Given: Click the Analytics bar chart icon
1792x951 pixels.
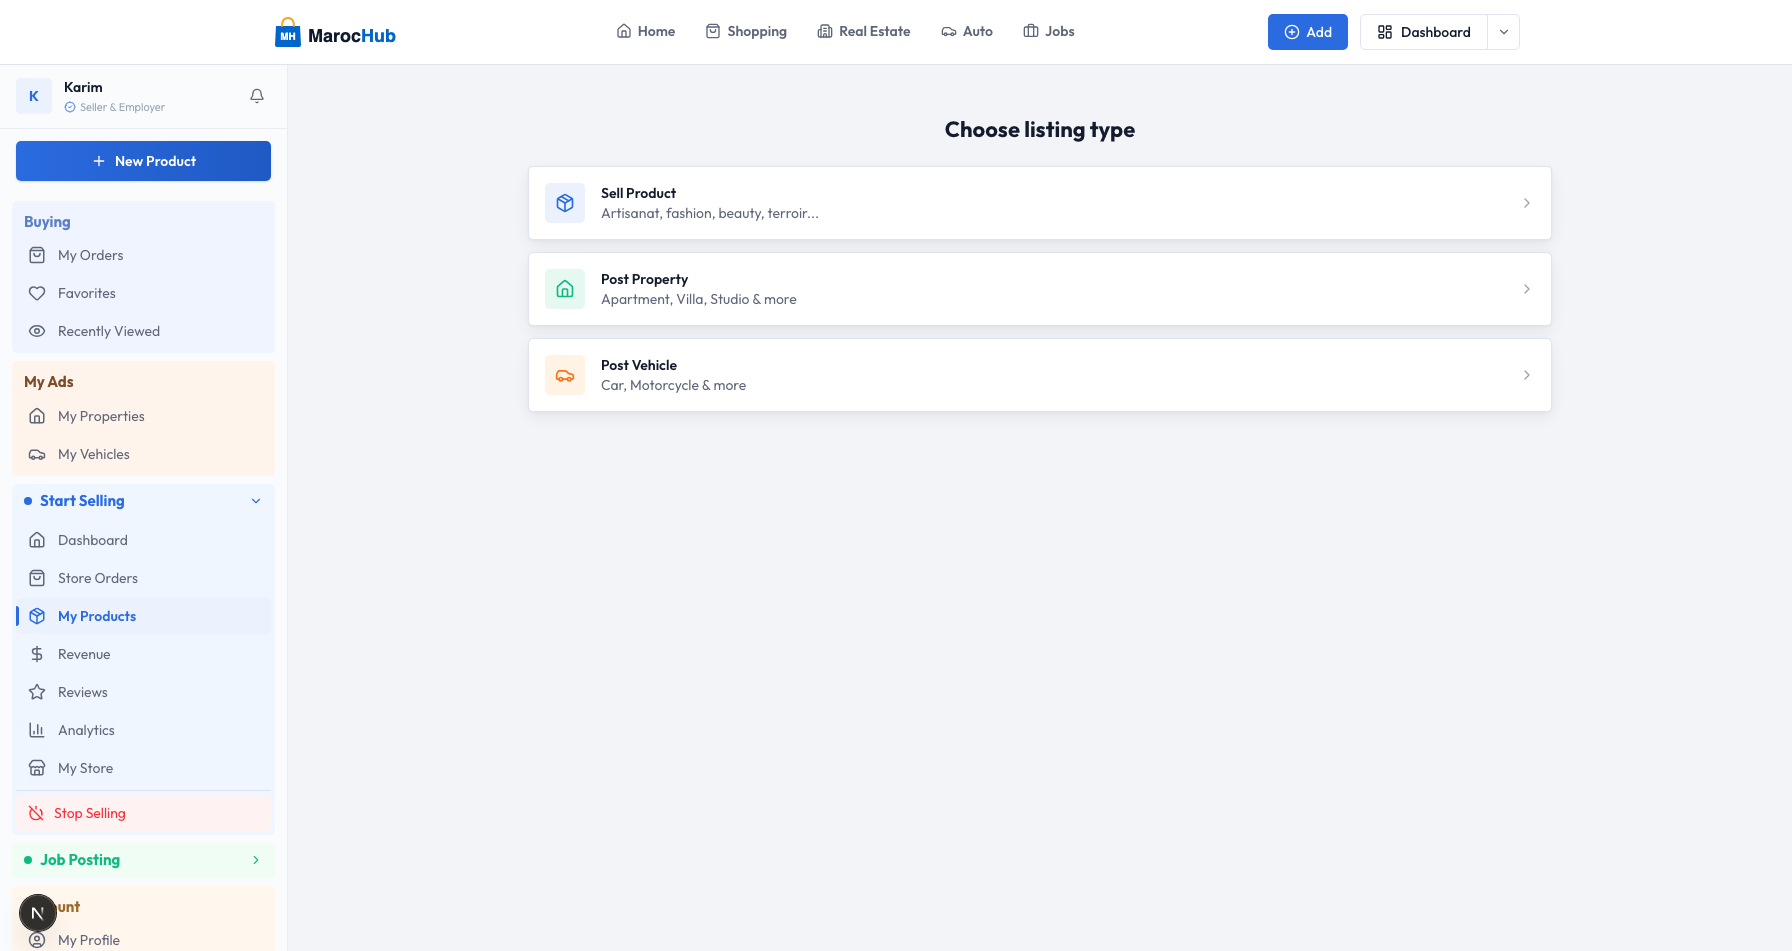Looking at the screenshot, I should (37, 730).
